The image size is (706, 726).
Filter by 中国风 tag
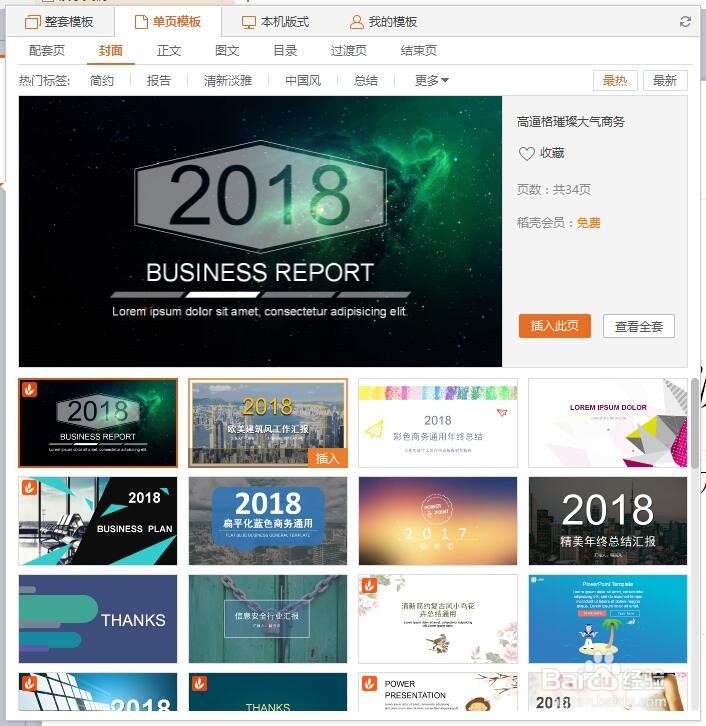(x=303, y=81)
